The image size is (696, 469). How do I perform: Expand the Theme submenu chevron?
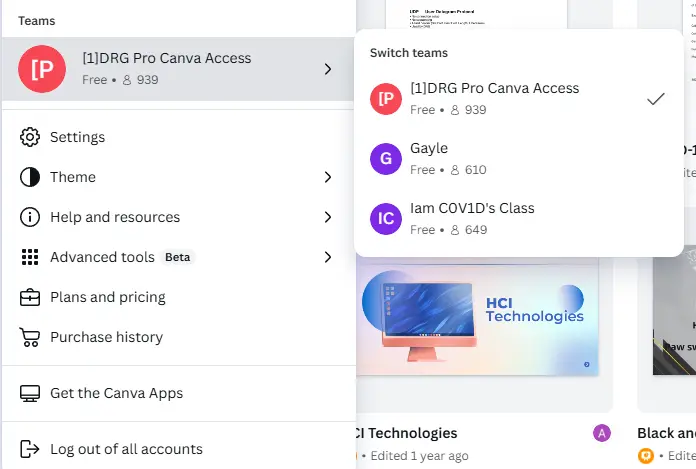[328, 177]
